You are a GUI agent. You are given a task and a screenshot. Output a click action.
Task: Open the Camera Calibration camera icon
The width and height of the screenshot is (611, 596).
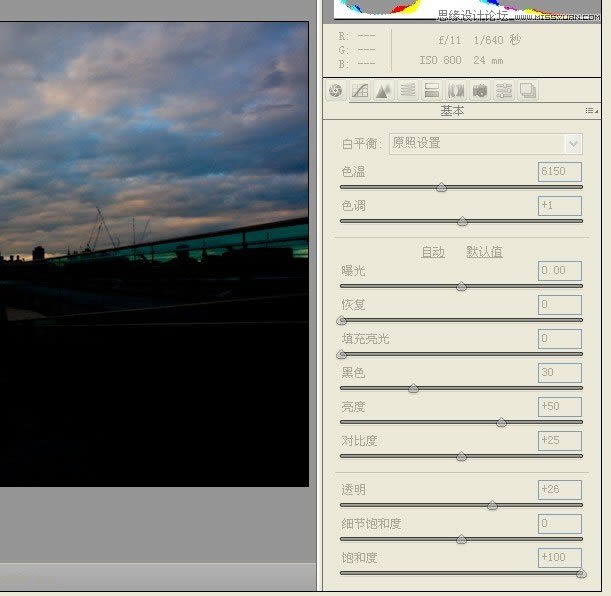(480, 91)
